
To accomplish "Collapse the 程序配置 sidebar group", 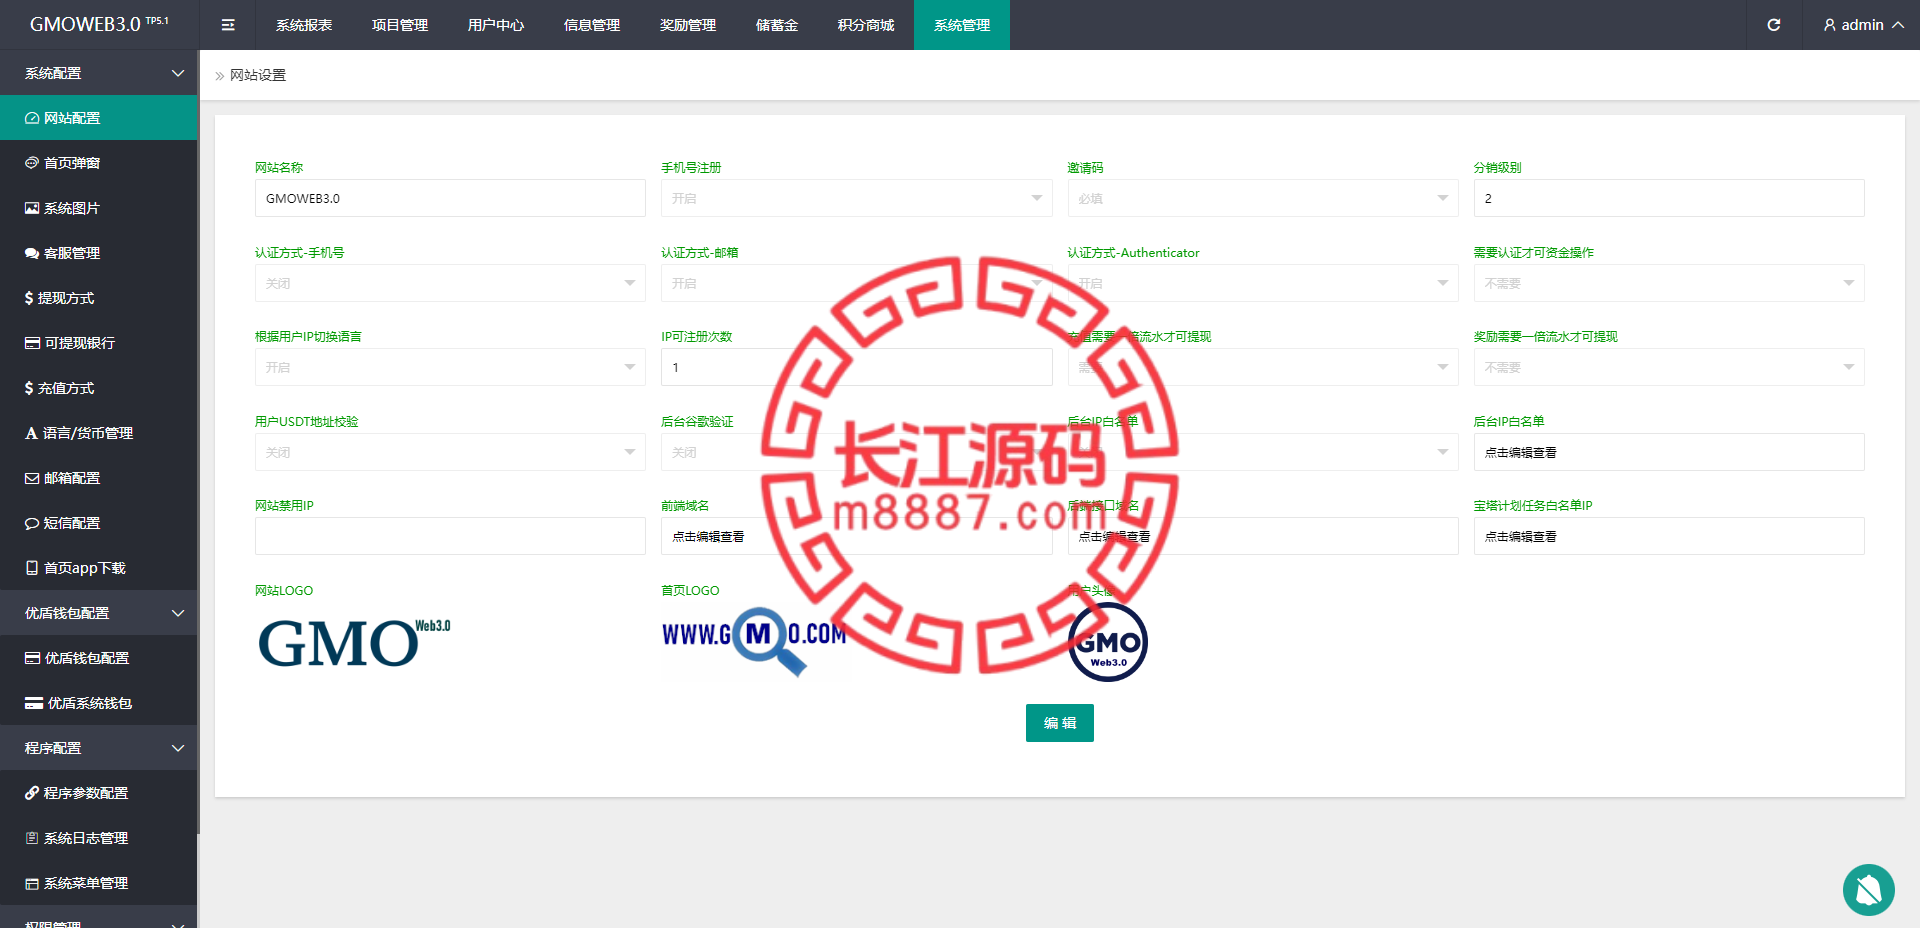I will pos(99,748).
